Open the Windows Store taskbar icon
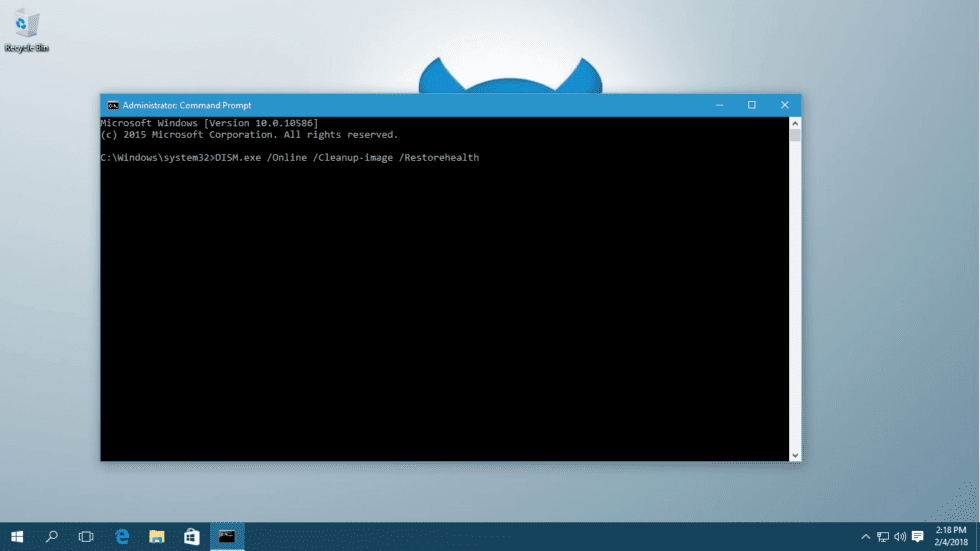Screen dimensions: 980x551 pyautogui.click(x=192, y=537)
